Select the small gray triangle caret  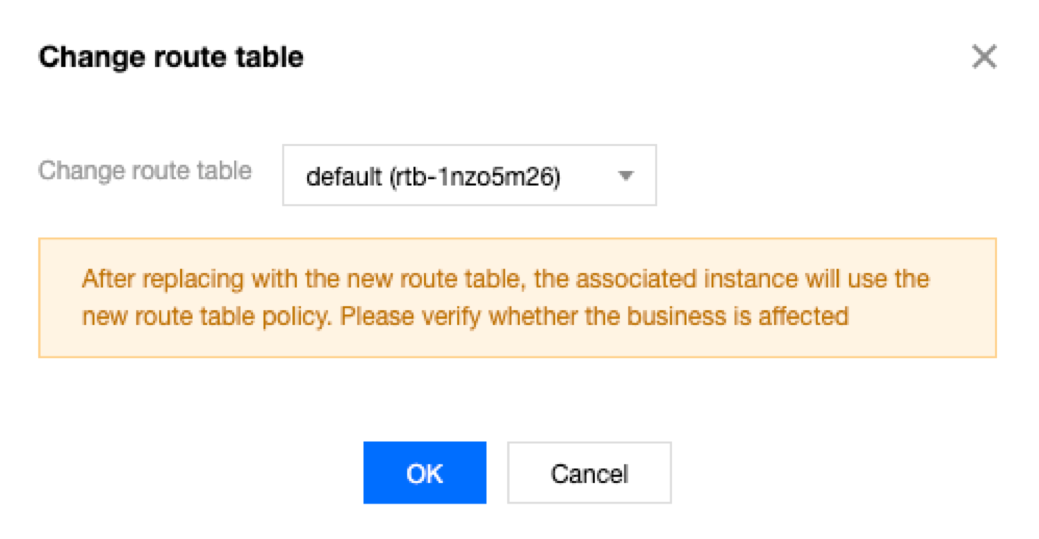click(x=626, y=176)
